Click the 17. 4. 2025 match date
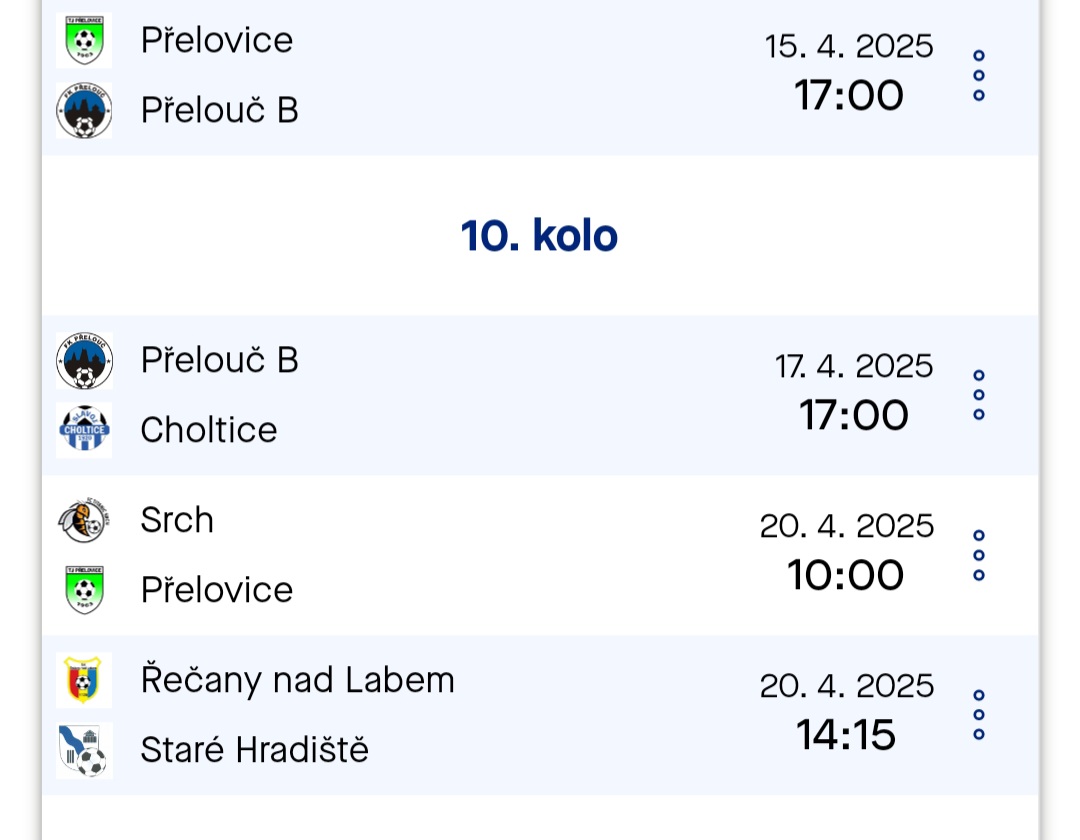Image resolution: width=1080 pixels, height=840 pixels. [x=854, y=366]
